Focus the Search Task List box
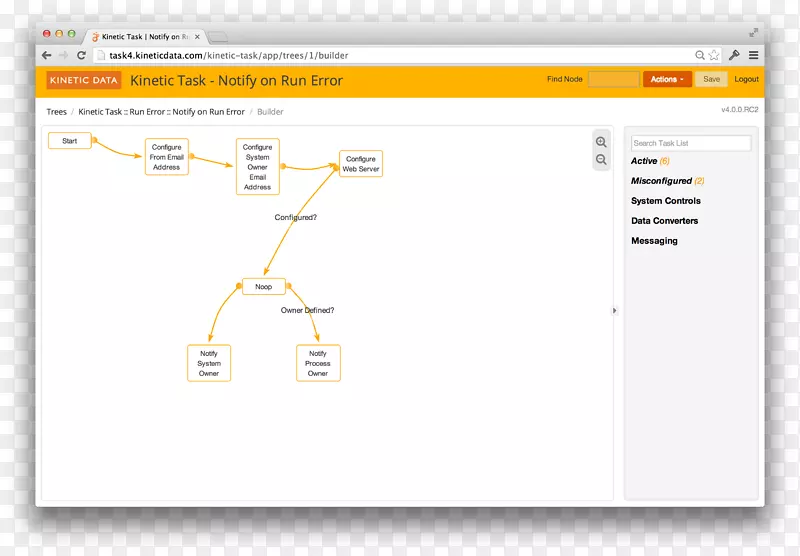Viewport: 800px width, 556px height. [x=690, y=143]
